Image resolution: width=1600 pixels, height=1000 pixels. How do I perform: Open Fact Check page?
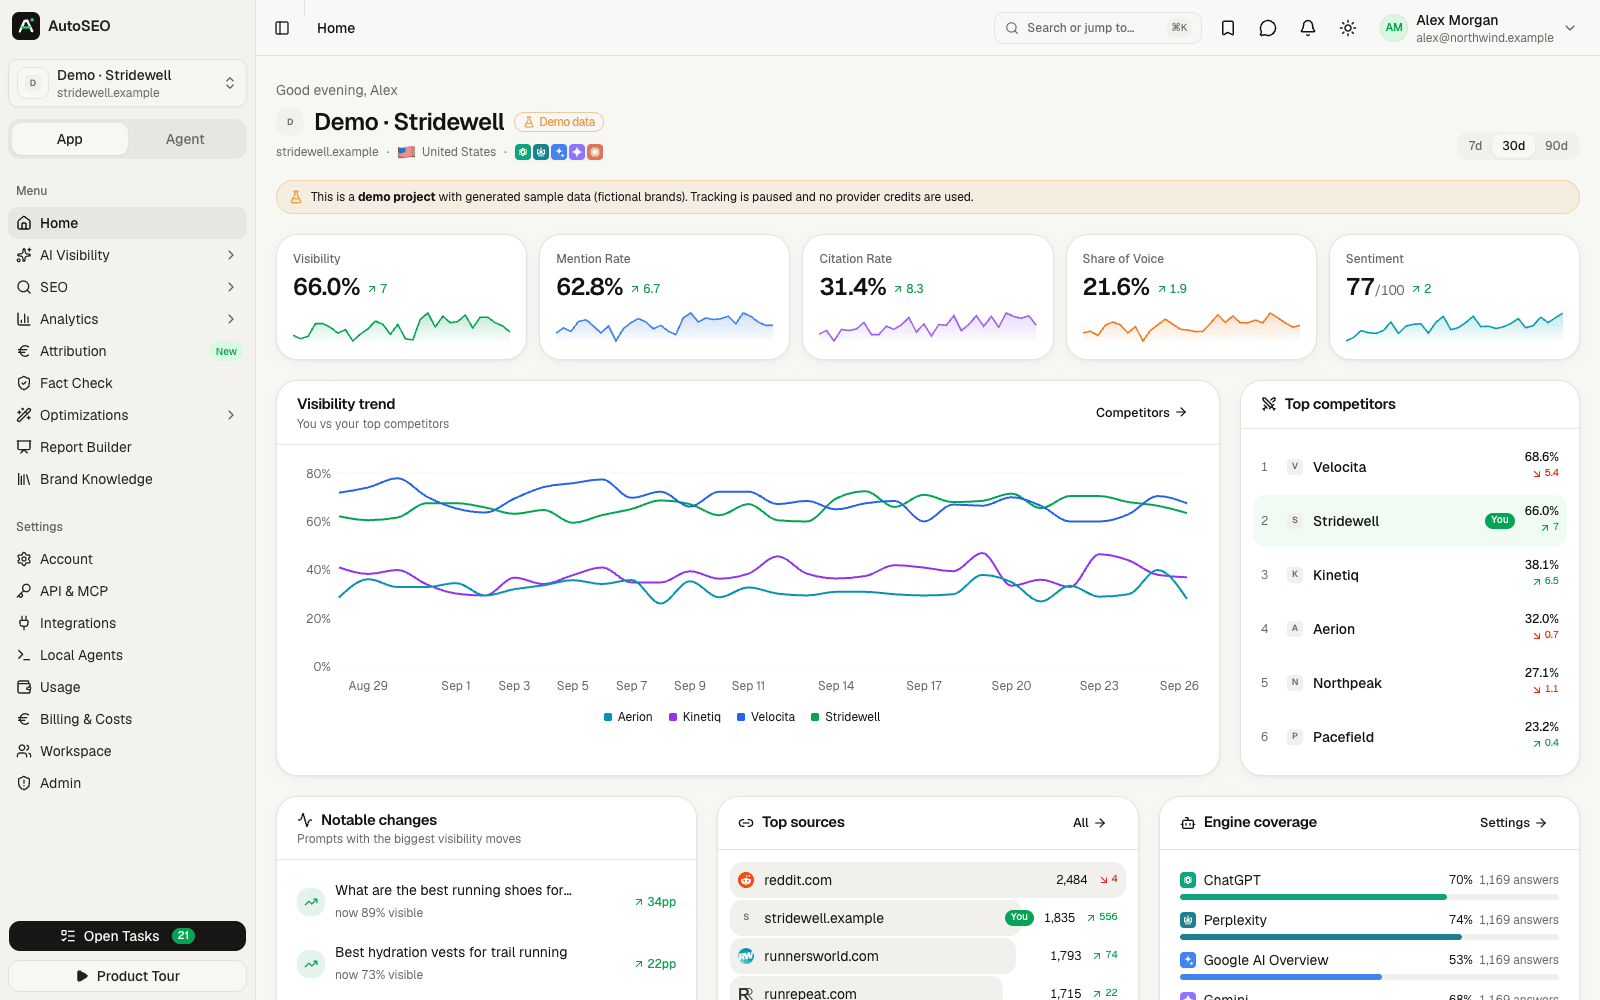point(127,383)
